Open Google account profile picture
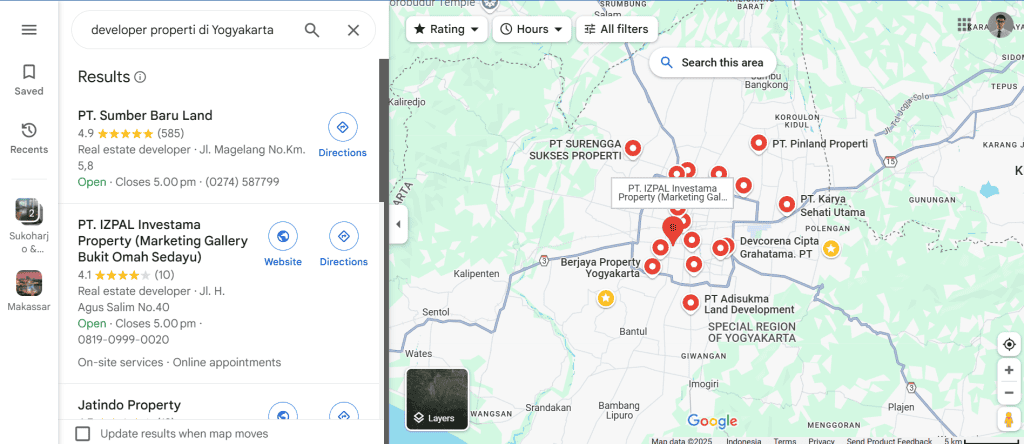The width and height of the screenshot is (1024, 444). (x=1000, y=25)
